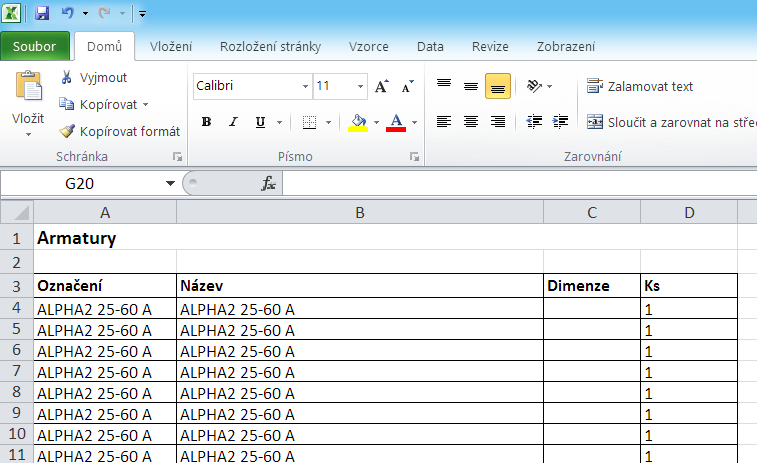Align cell content to middle
Screen dimensions: 757x463
471,86
